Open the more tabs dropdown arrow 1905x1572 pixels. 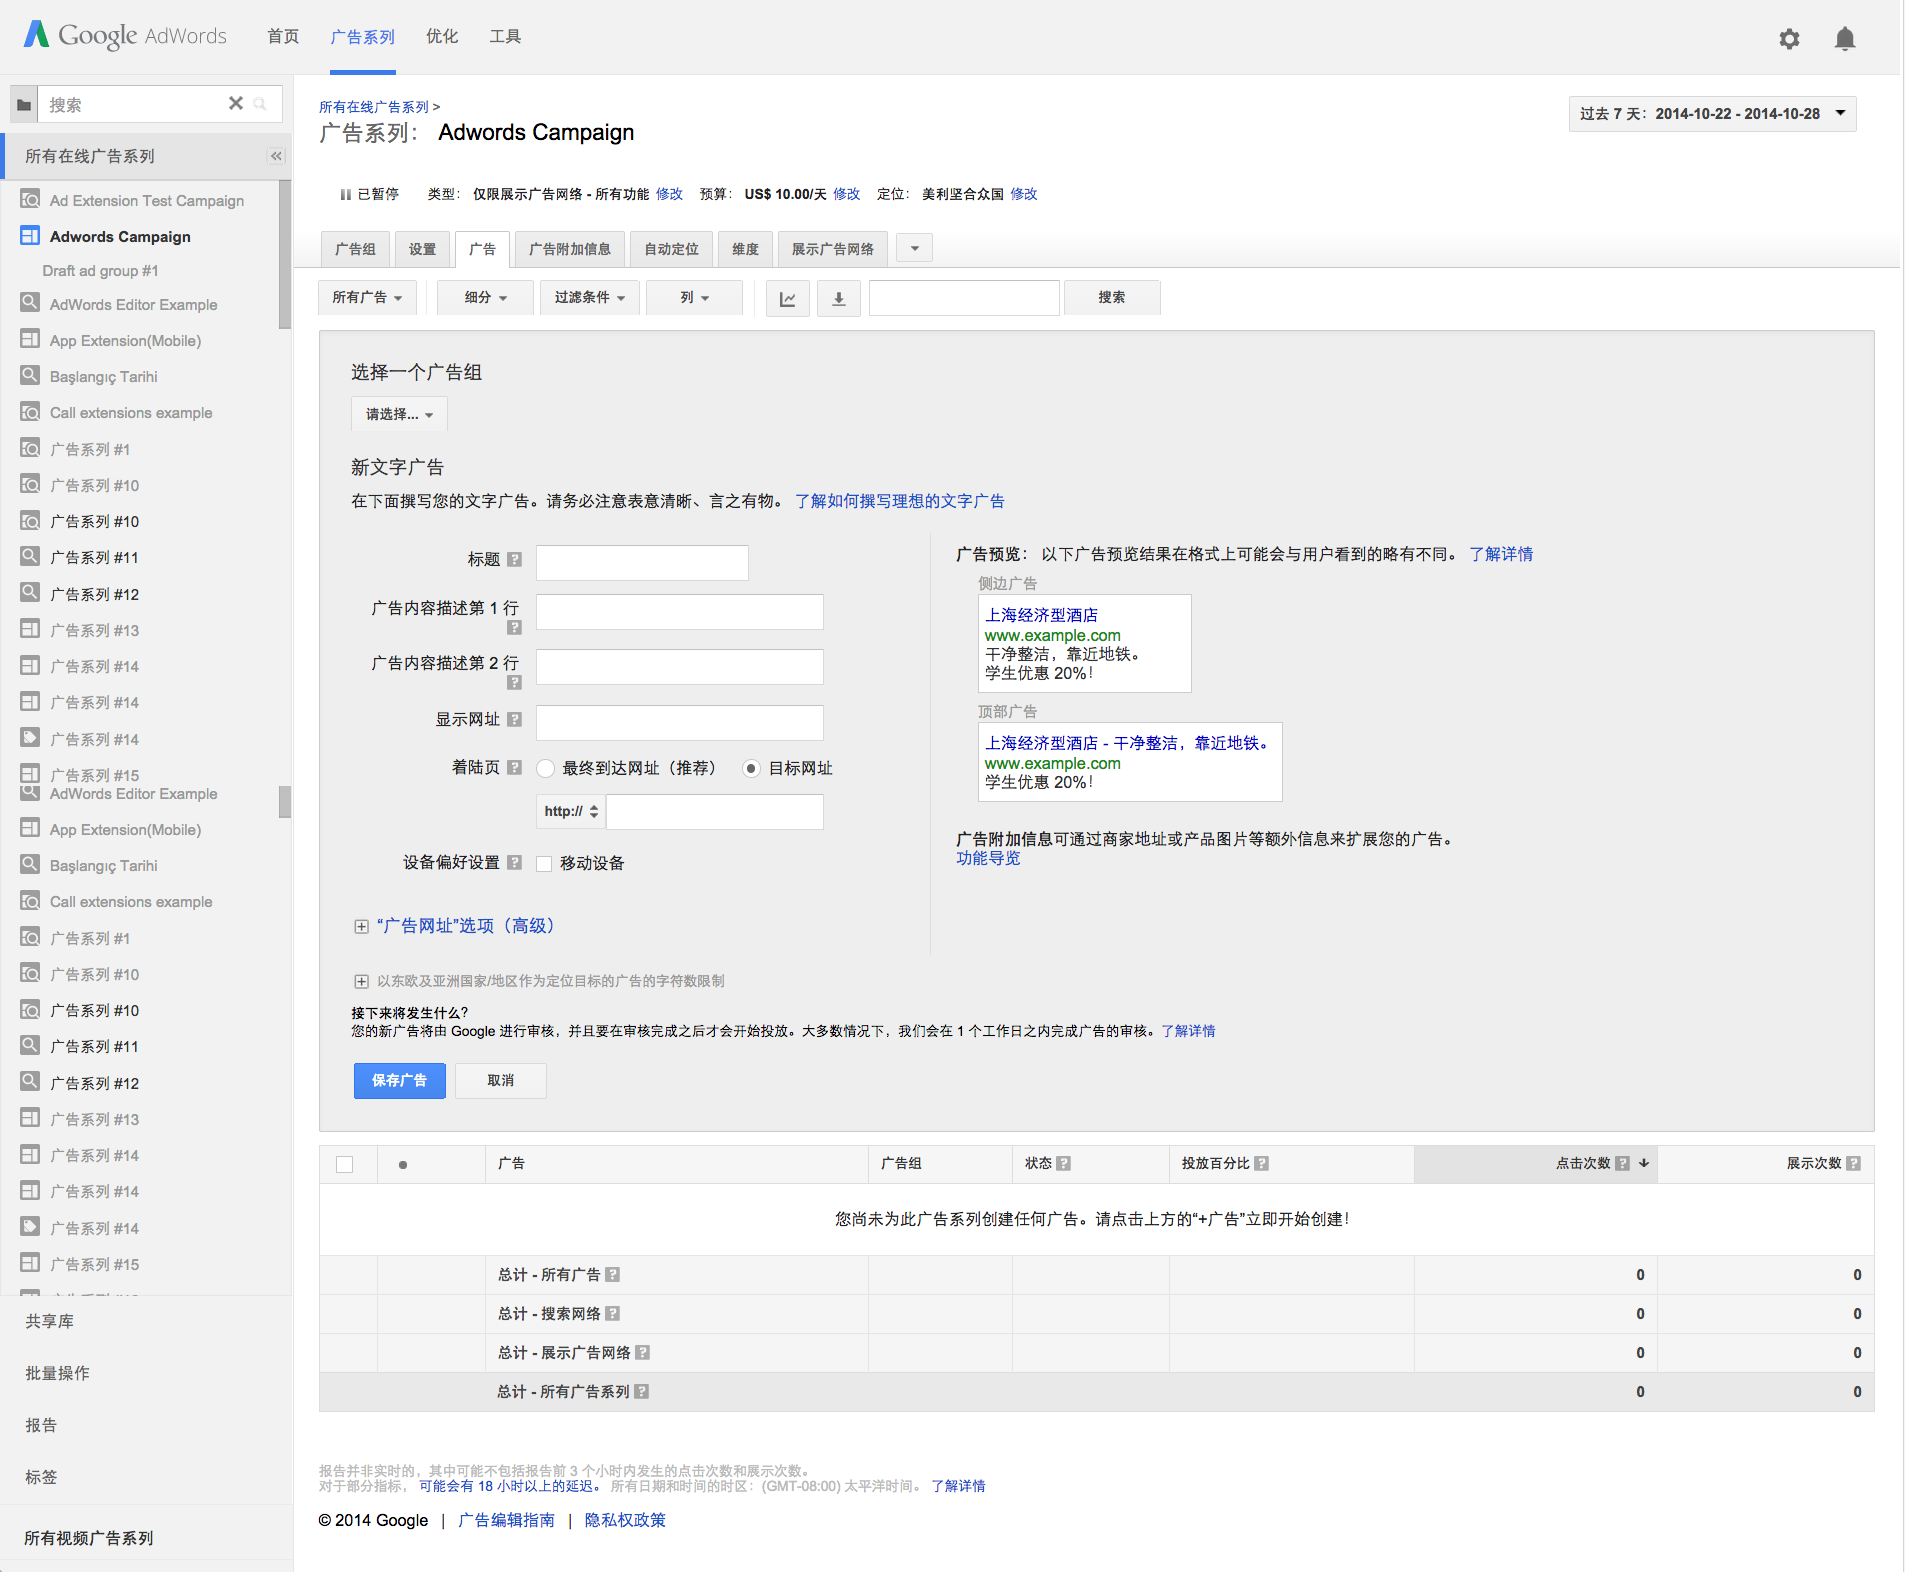pos(915,248)
